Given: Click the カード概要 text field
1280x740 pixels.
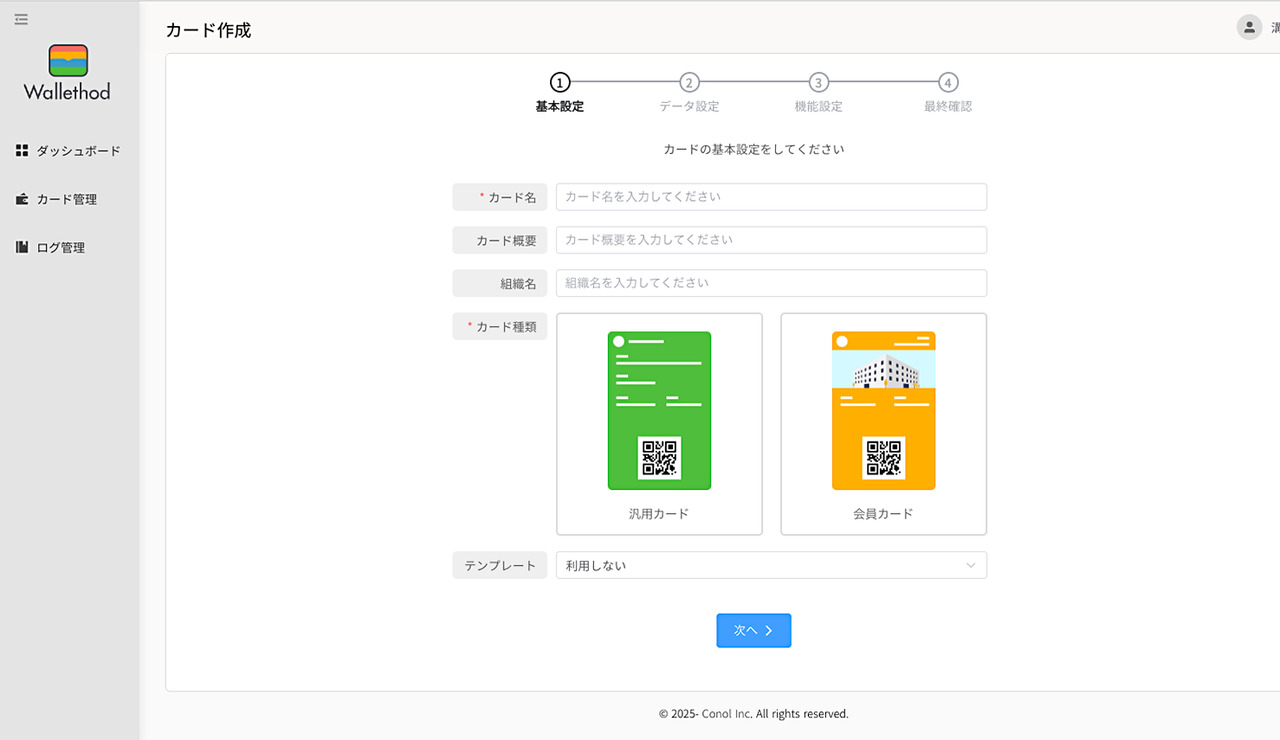Looking at the screenshot, I should pyautogui.click(x=770, y=240).
